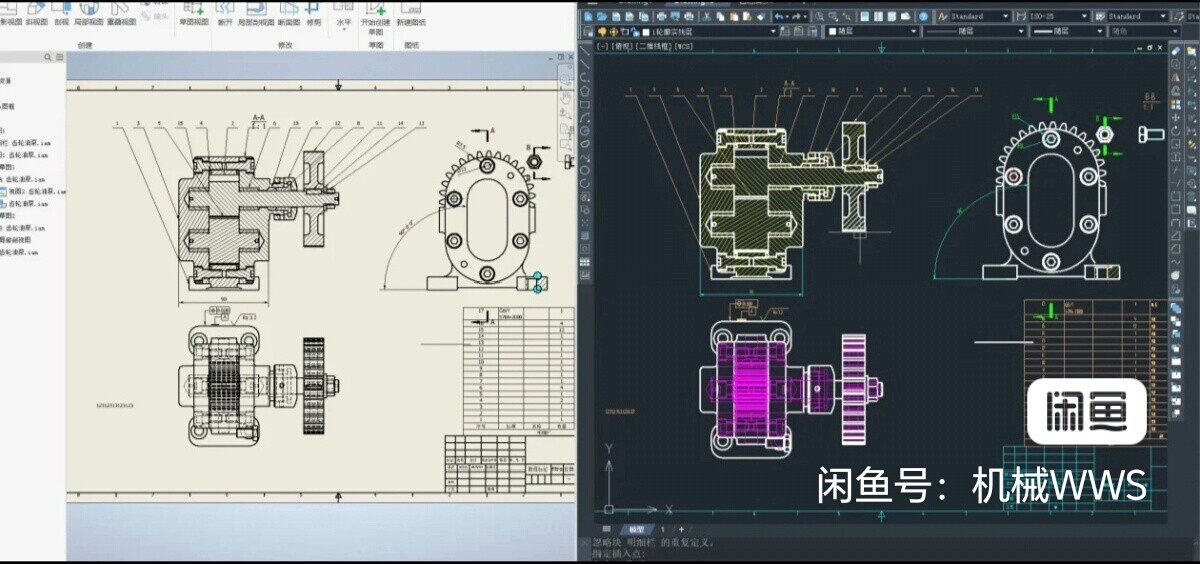
Task: Add new layout with + tab
Action: pos(681,529)
